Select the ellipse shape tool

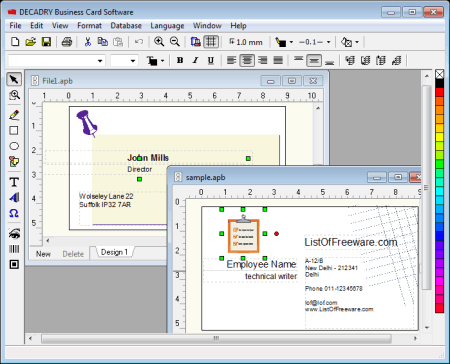pyautogui.click(x=14, y=146)
